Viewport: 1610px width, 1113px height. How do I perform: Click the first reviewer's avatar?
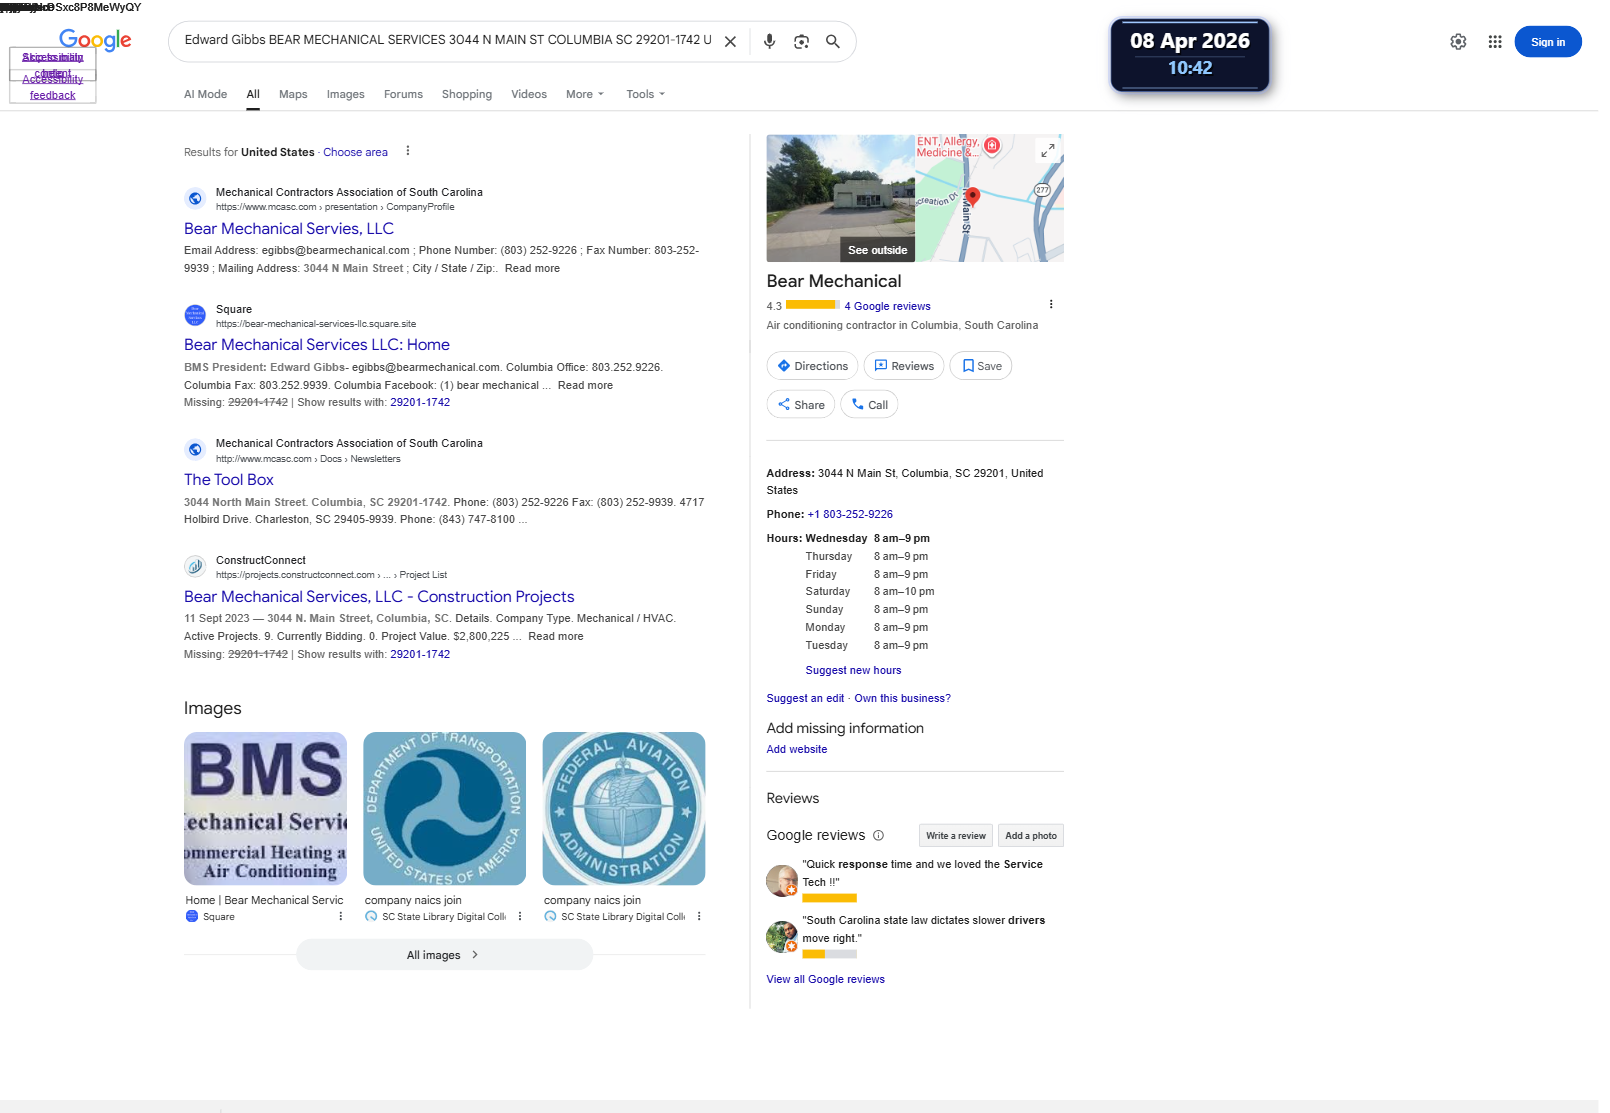pyautogui.click(x=782, y=880)
